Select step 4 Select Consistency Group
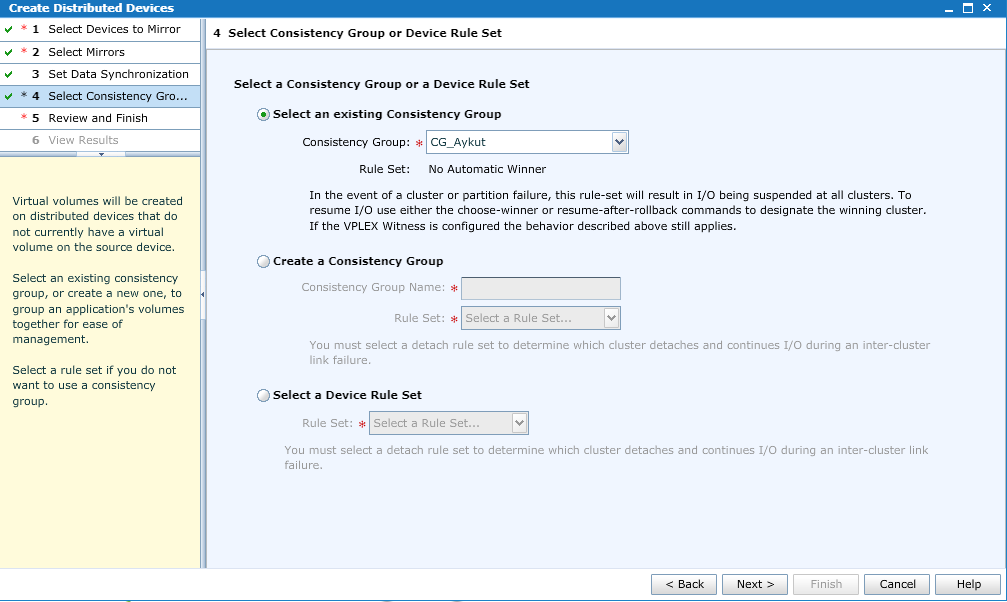This screenshot has width=1007, height=602. click(100, 96)
